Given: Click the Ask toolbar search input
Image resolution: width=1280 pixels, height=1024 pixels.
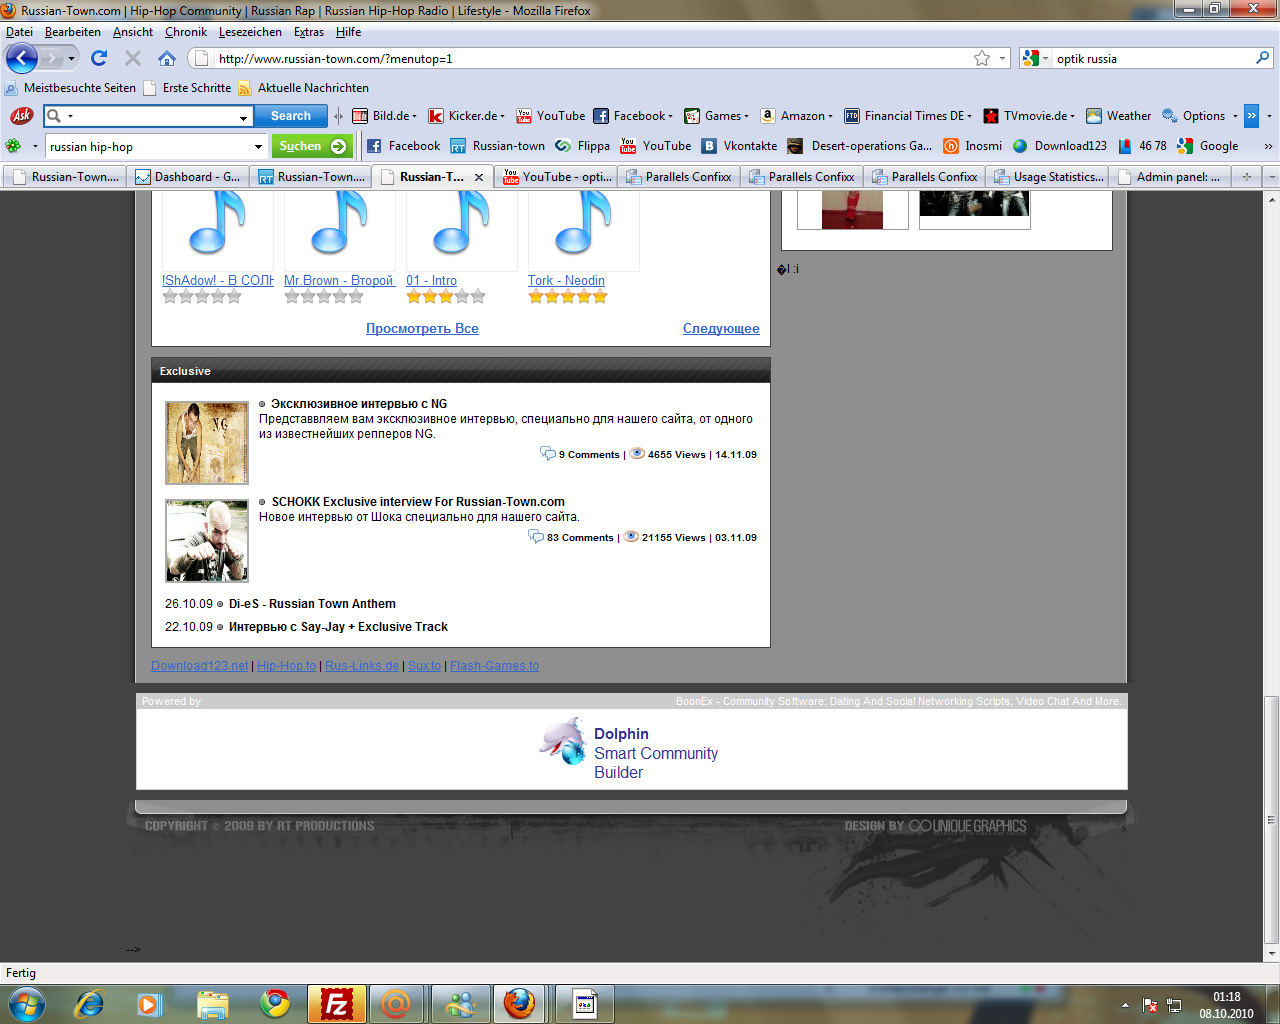Looking at the screenshot, I should coord(147,116).
